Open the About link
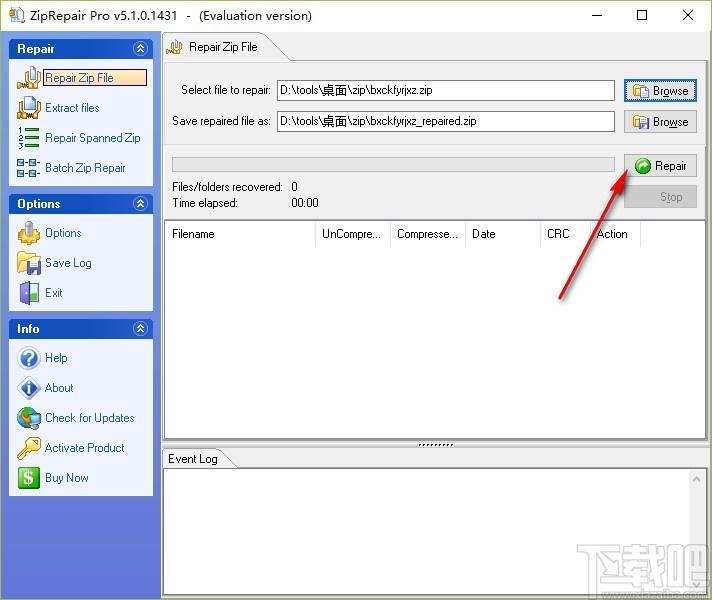Image resolution: width=712 pixels, height=600 pixels. coord(59,388)
